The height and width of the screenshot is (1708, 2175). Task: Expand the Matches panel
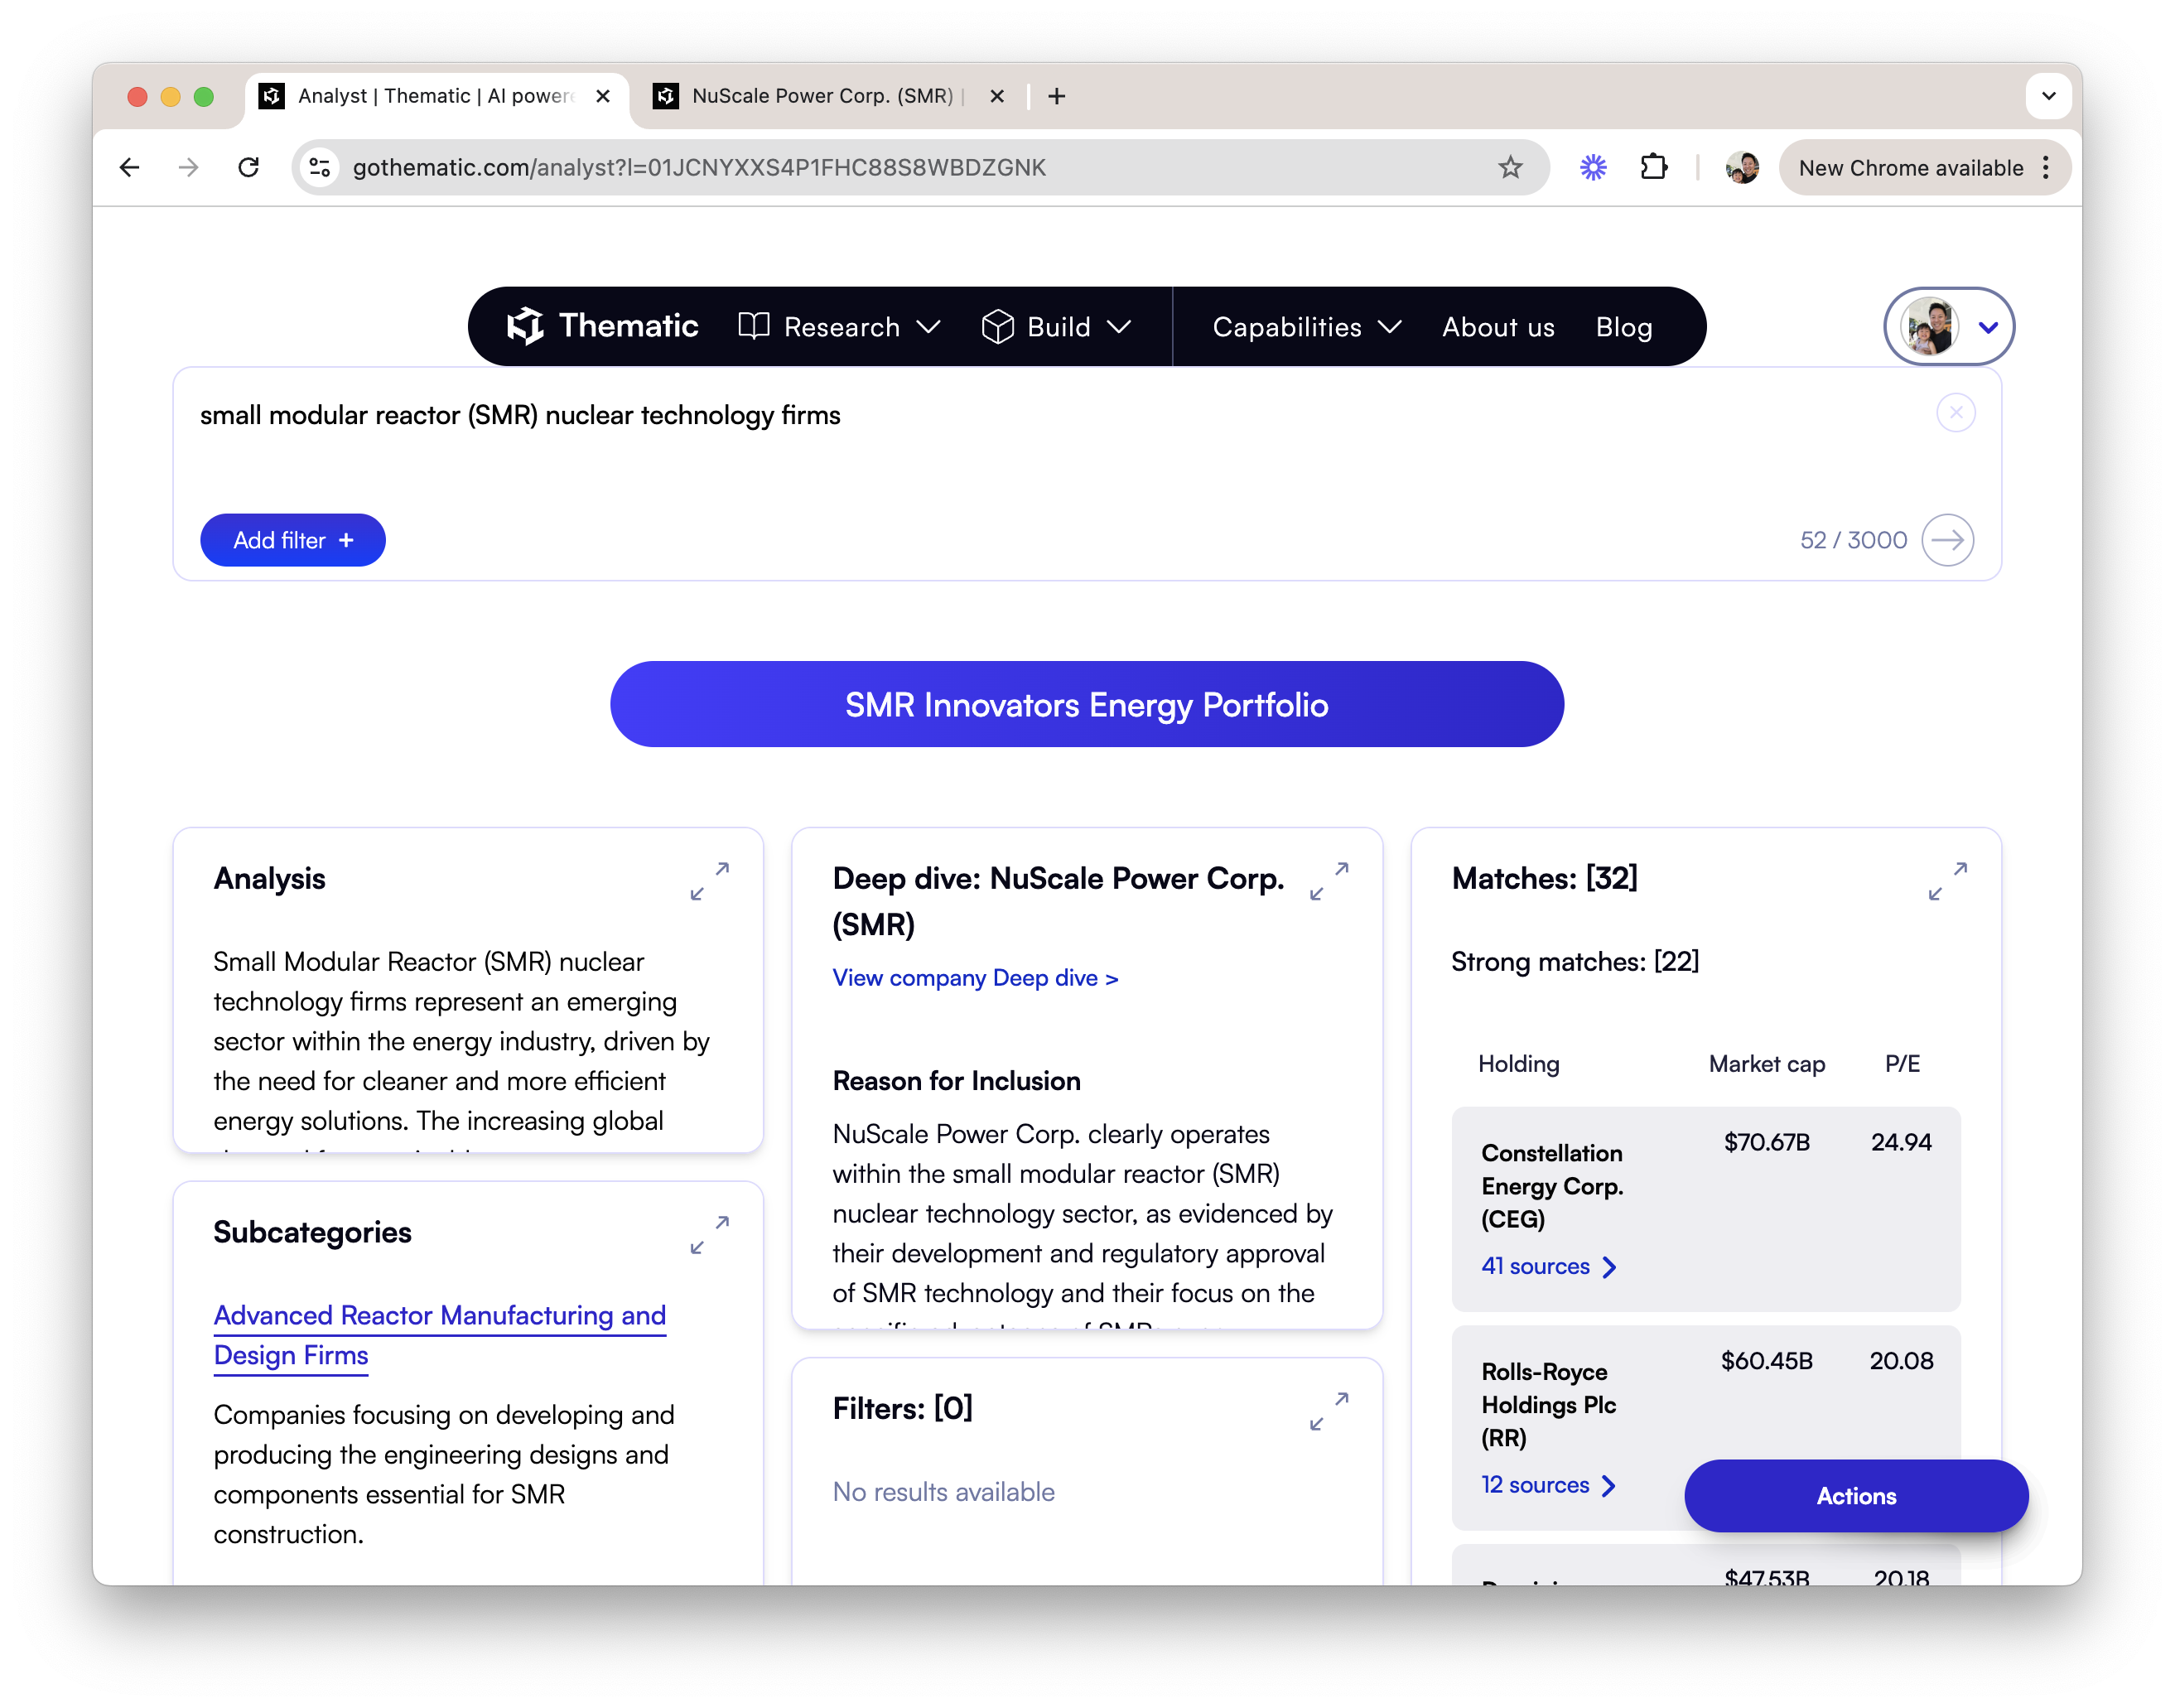(x=1948, y=881)
